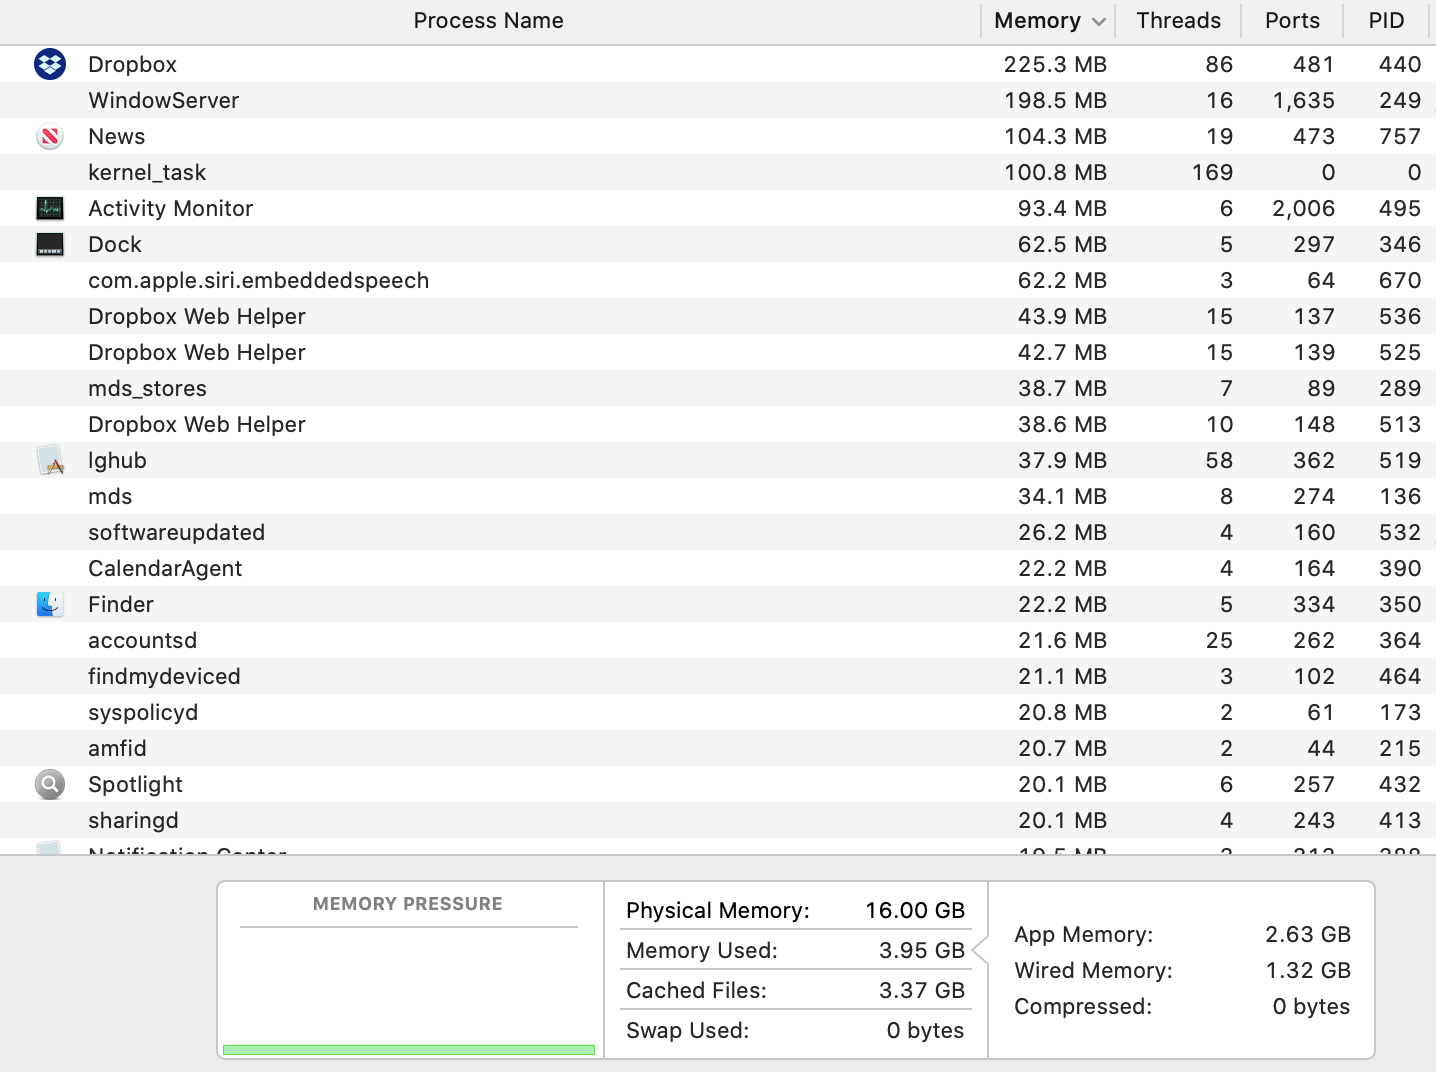This screenshot has width=1436, height=1072.
Task: Select the Finder icon
Action: pyautogui.click(x=50, y=604)
